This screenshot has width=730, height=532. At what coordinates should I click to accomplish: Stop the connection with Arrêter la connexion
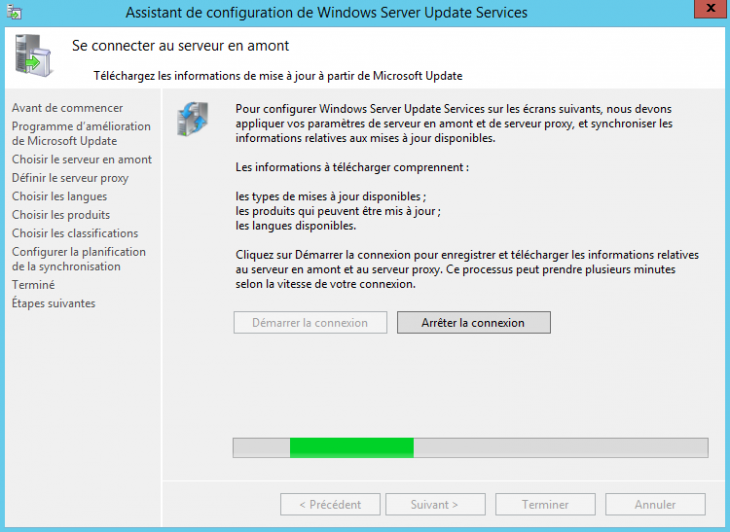(473, 323)
